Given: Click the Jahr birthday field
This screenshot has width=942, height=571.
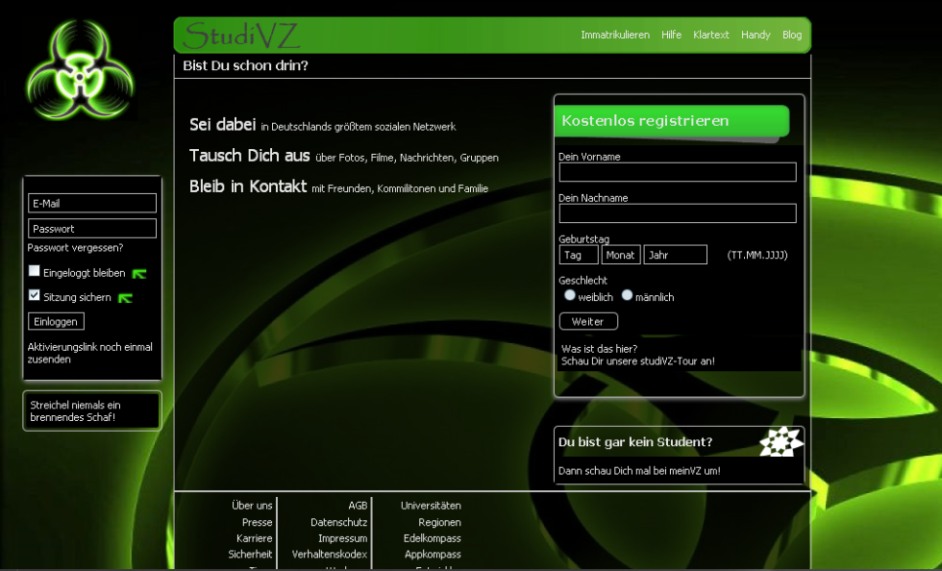Looking at the screenshot, I should (675, 255).
